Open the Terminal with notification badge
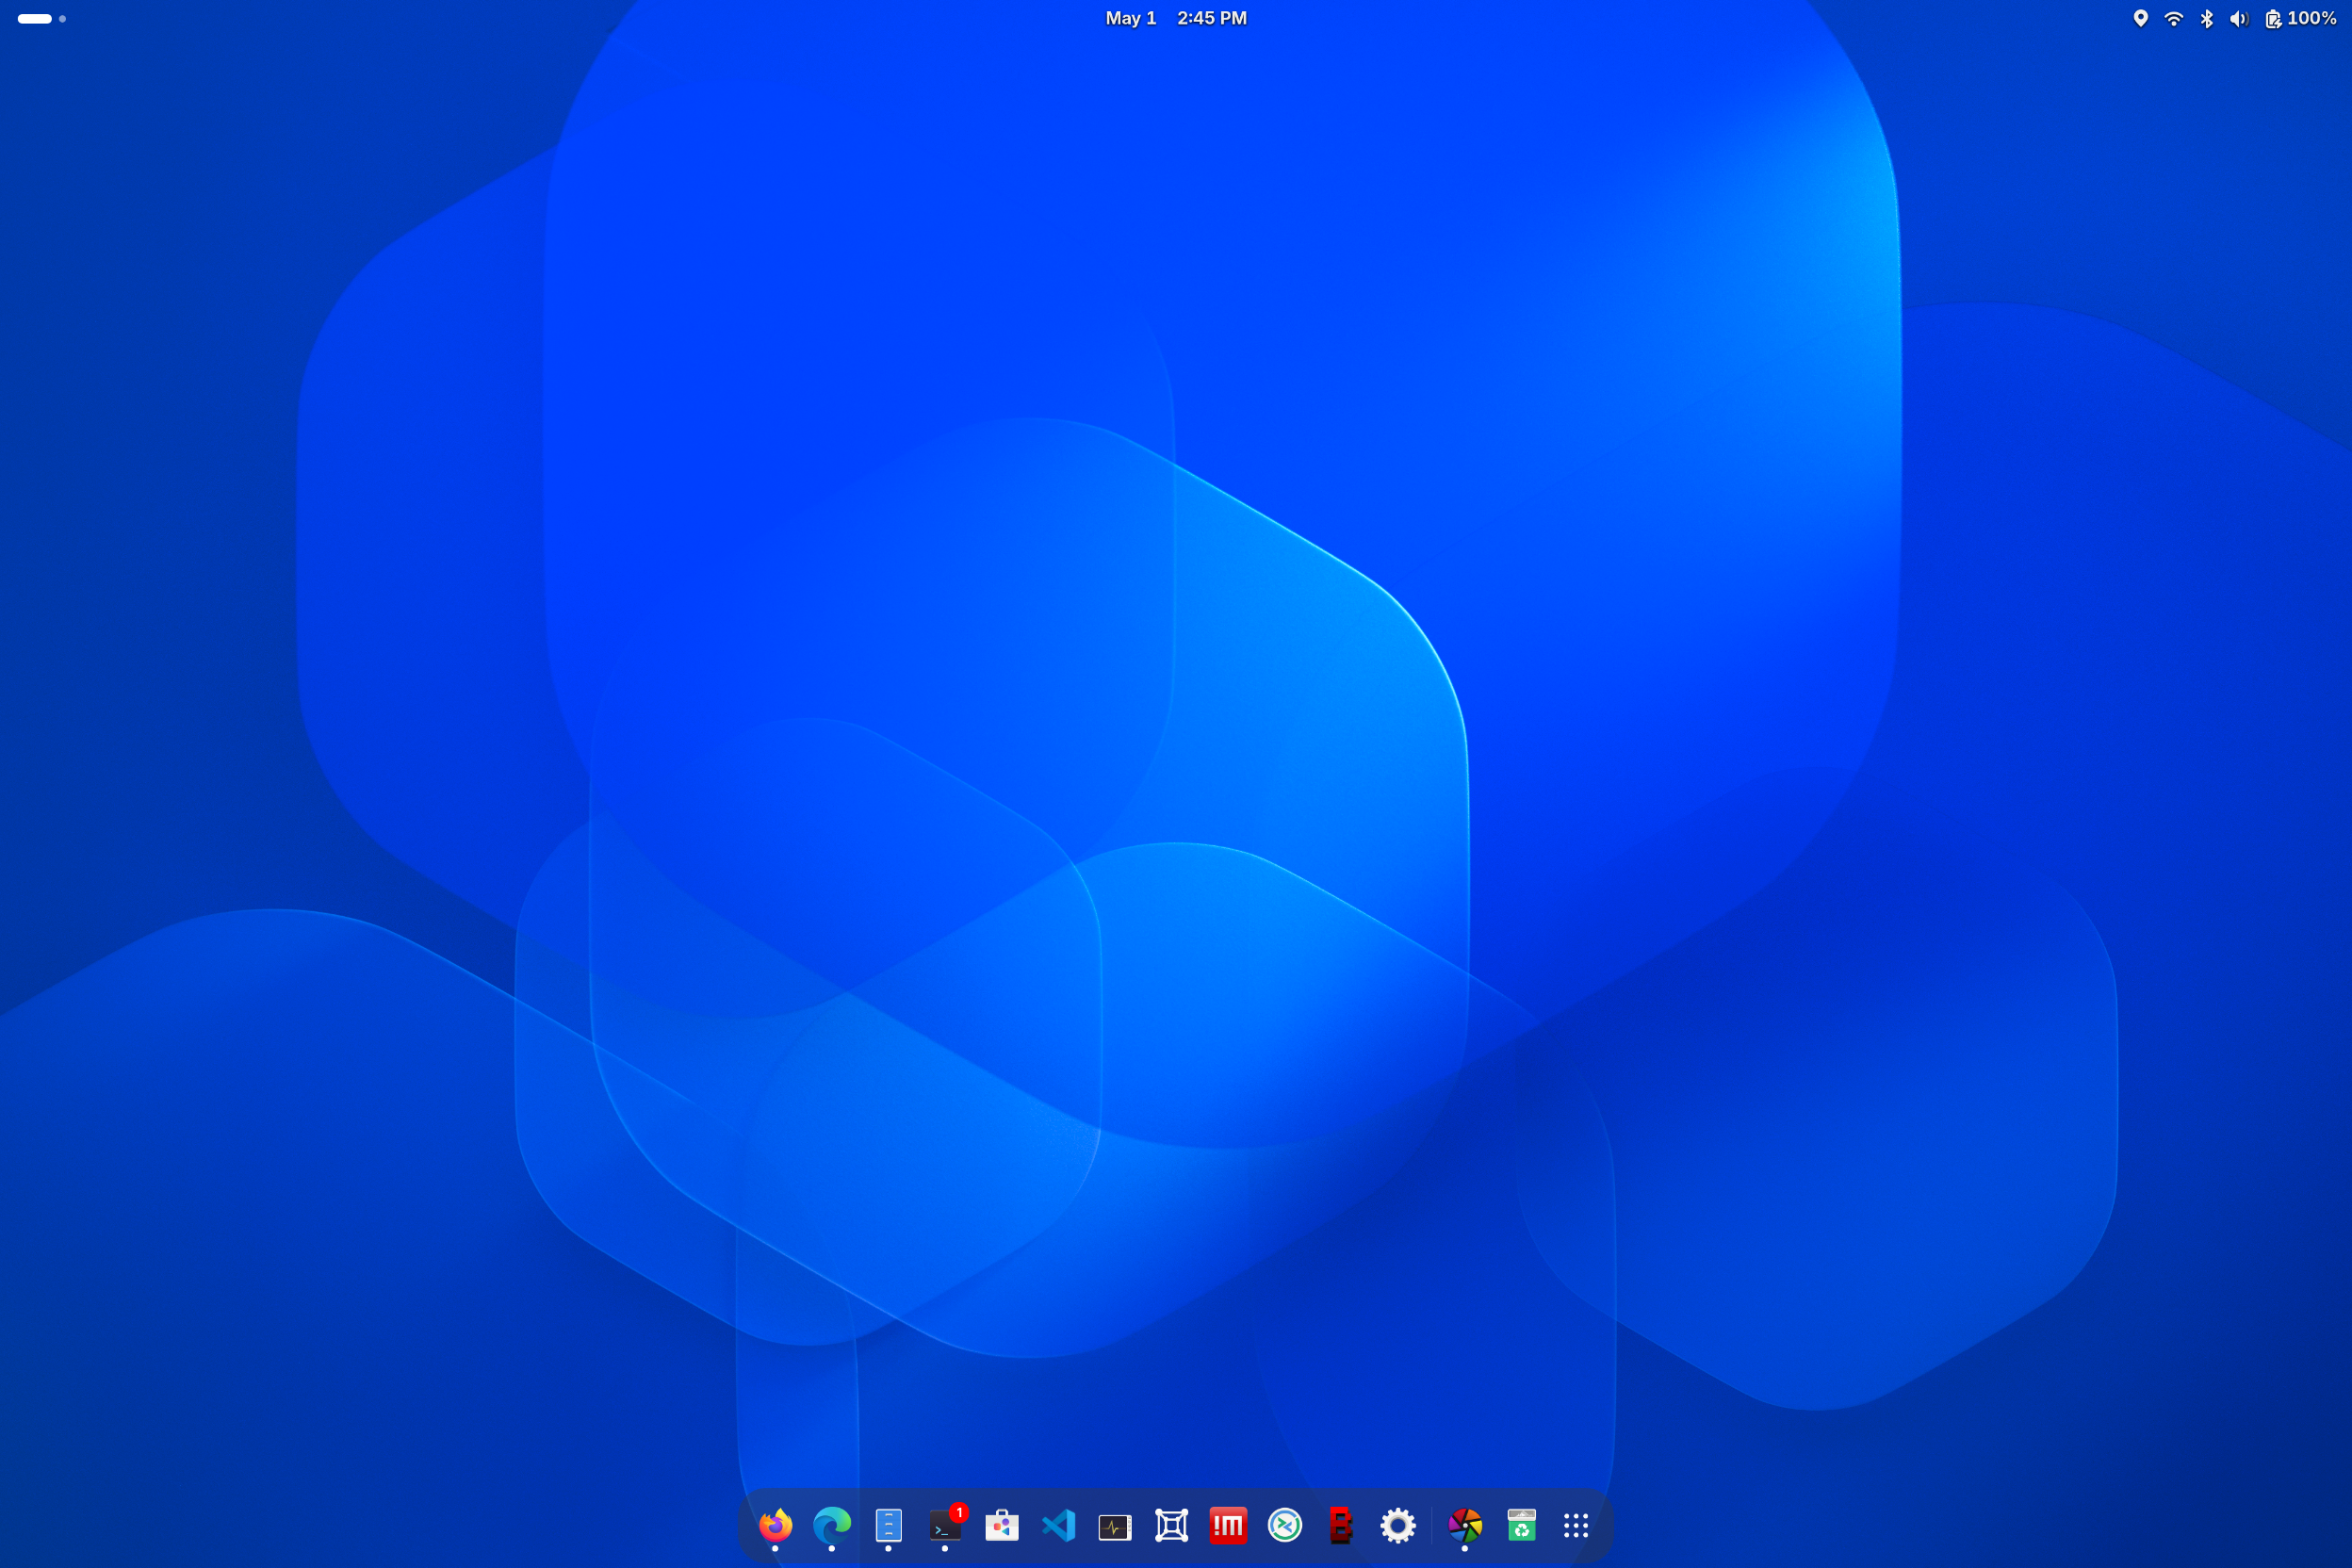This screenshot has height=1568, width=2352. click(945, 1526)
